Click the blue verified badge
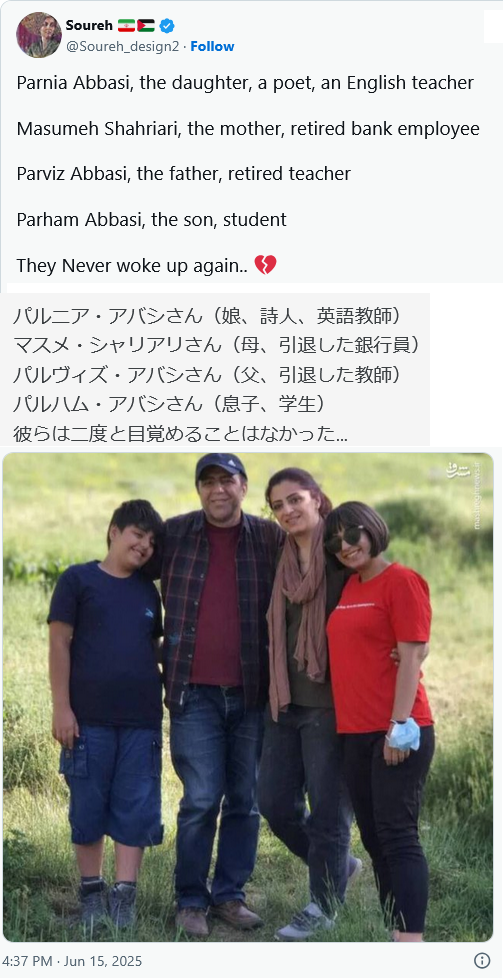 pos(167,26)
